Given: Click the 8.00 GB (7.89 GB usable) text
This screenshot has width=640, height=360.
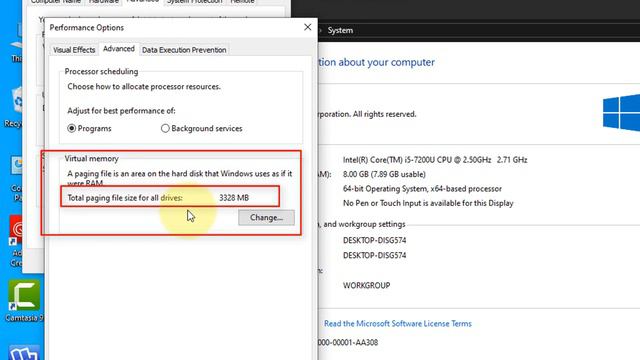Looking at the screenshot, I should tap(384, 174).
